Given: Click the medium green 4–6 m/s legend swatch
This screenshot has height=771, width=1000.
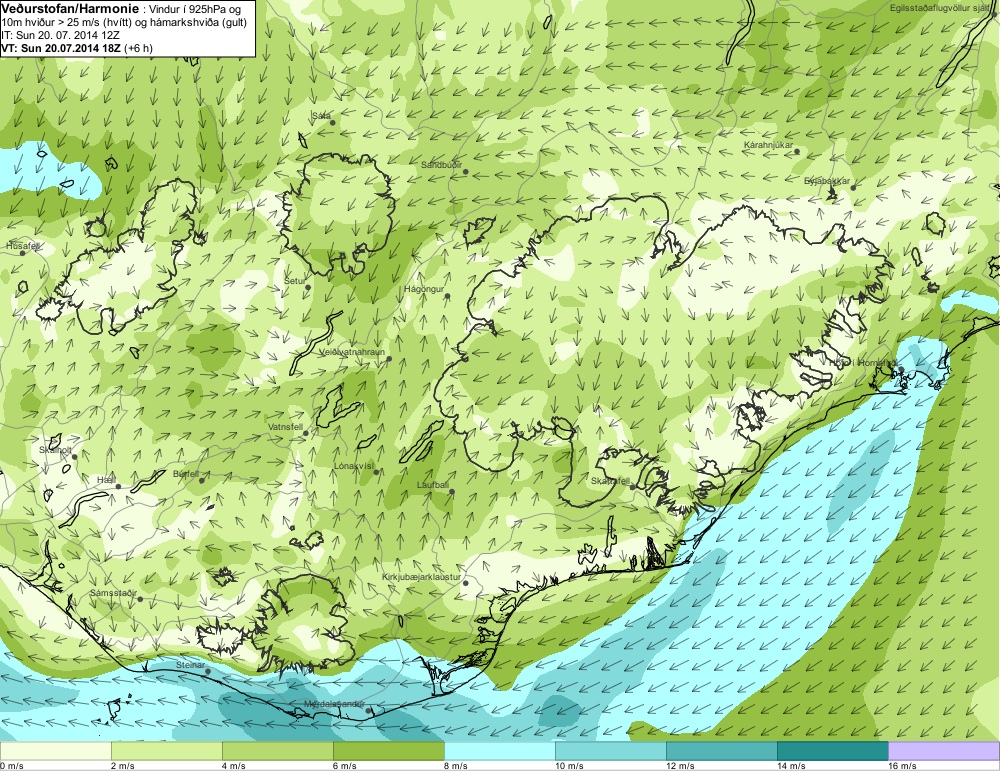Looking at the screenshot, I should tap(277, 751).
